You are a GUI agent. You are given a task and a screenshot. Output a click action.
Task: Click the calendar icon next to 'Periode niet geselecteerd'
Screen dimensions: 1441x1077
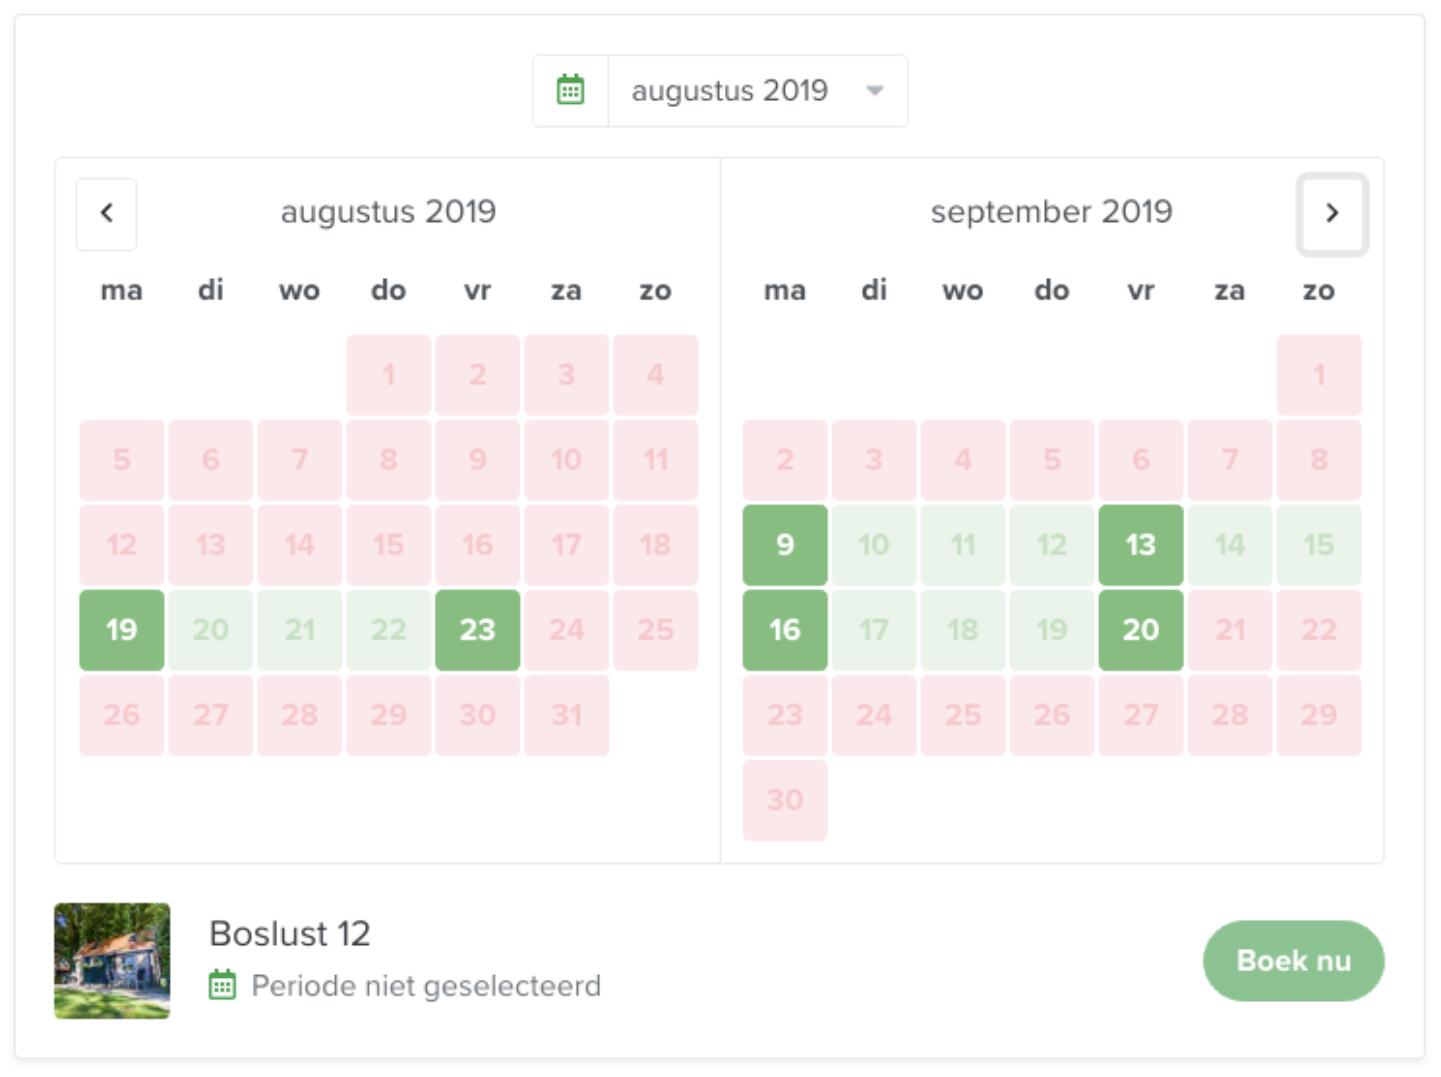tap(222, 986)
